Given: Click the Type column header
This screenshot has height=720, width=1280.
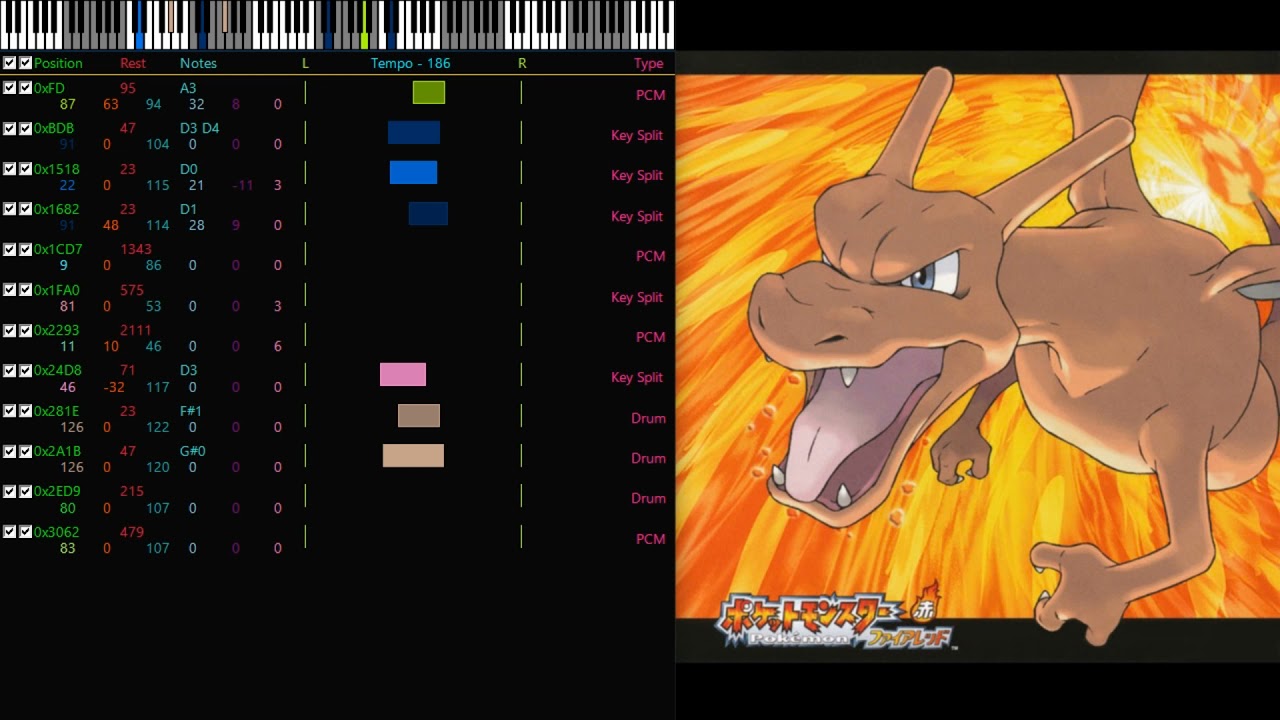Looking at the screenshot, I should tap(649, 63).
